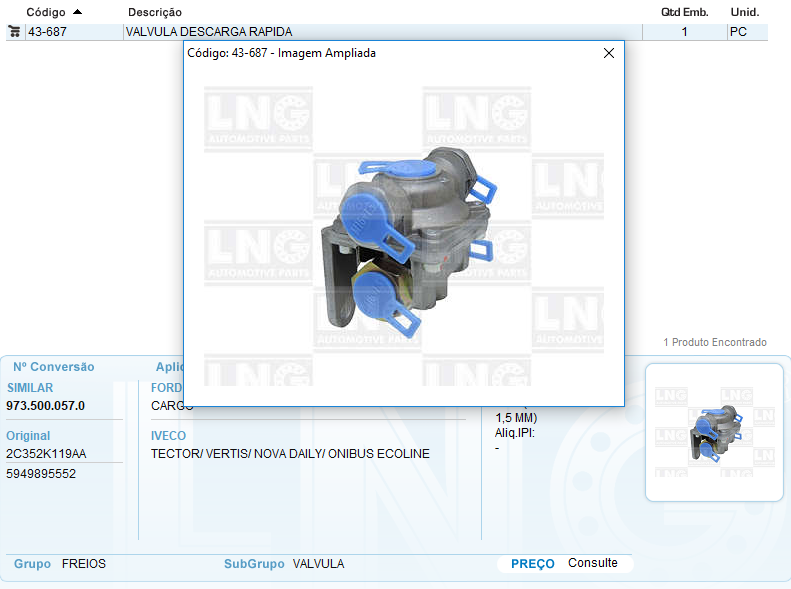Click the Código sort arrow indicator
The height and width of the screenshot is (589, 791).
78,12
